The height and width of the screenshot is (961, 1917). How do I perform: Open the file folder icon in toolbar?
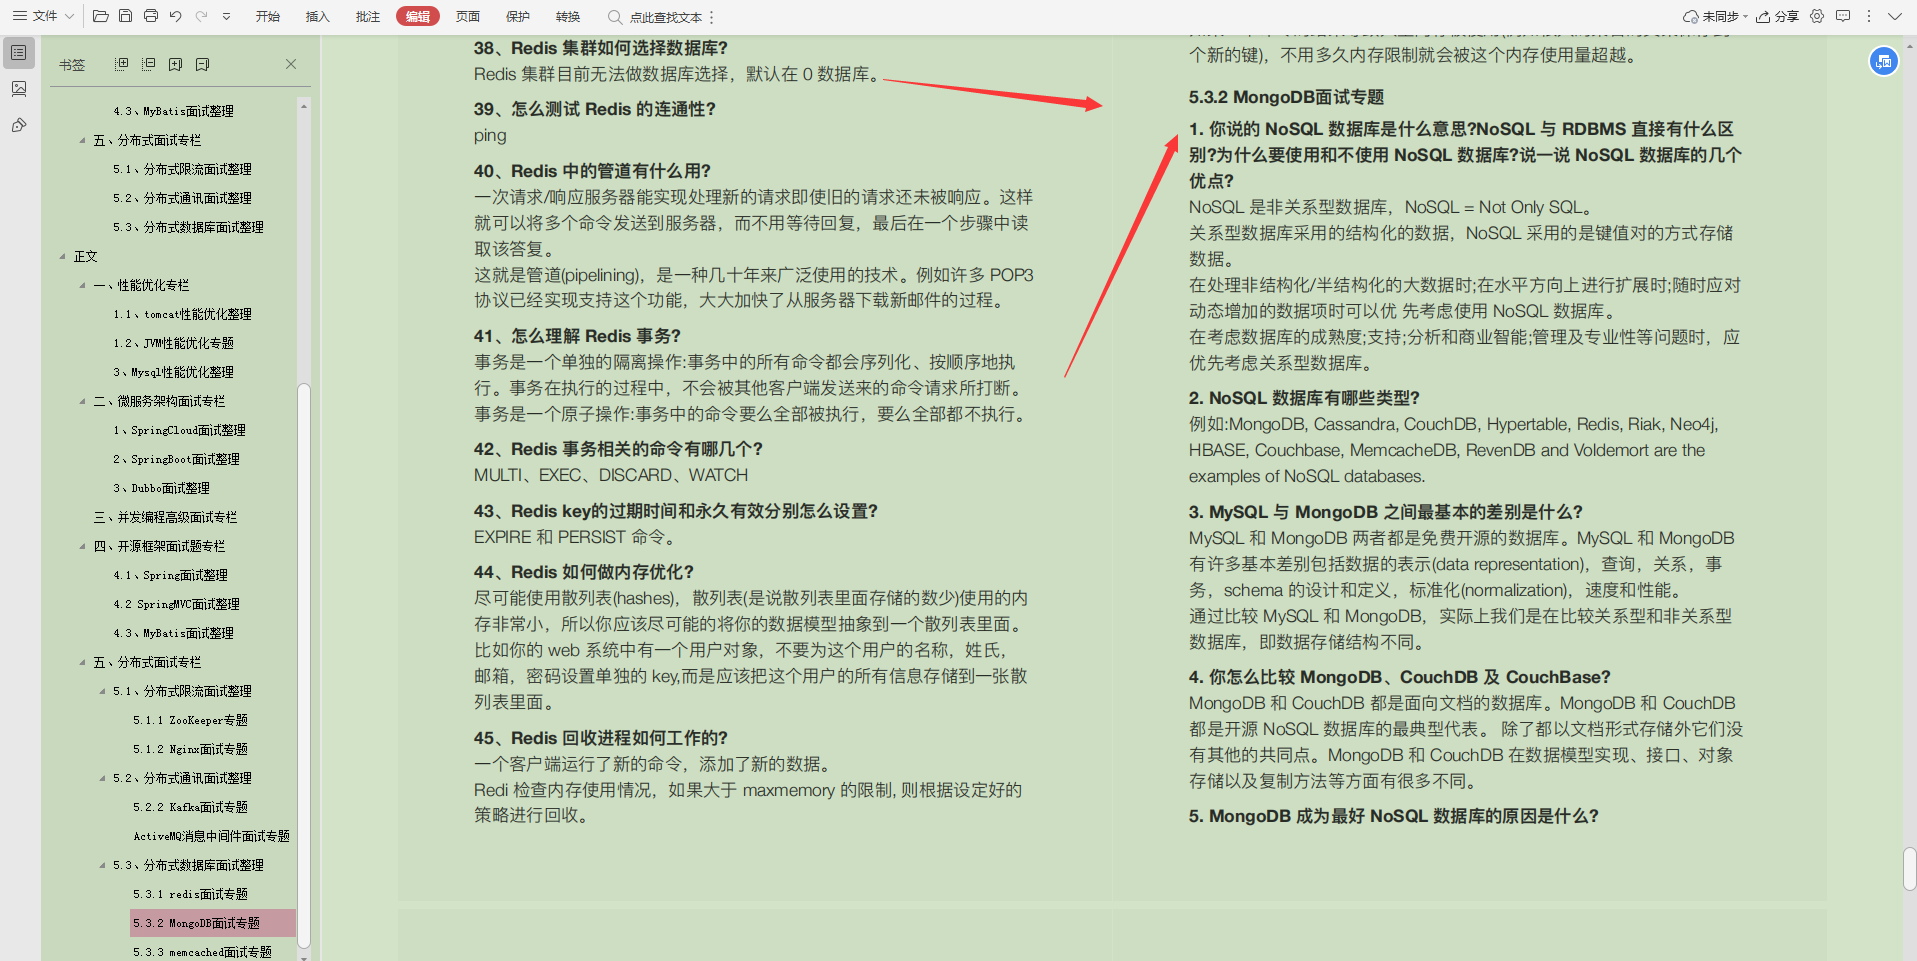[100, 16]
